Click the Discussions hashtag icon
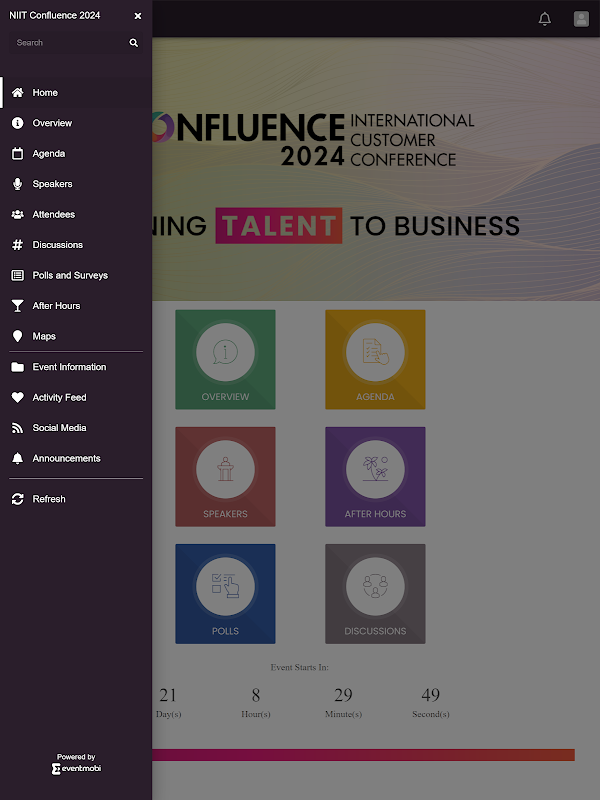The height and width of the screenshot is (800, 600). 17,245
